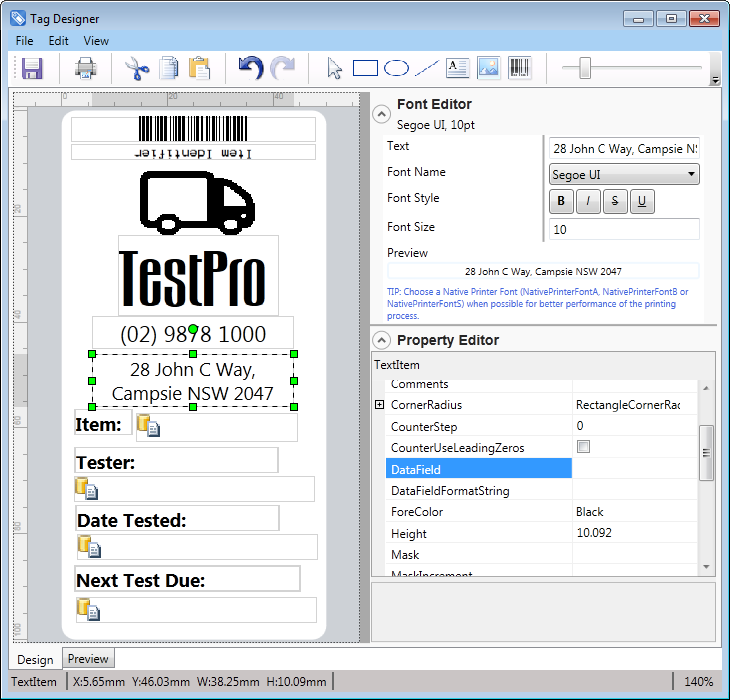Select the Ellipse shape tool
Viewport: 730px width, 700px height.
pyautogui.click(x=397, y=68)
